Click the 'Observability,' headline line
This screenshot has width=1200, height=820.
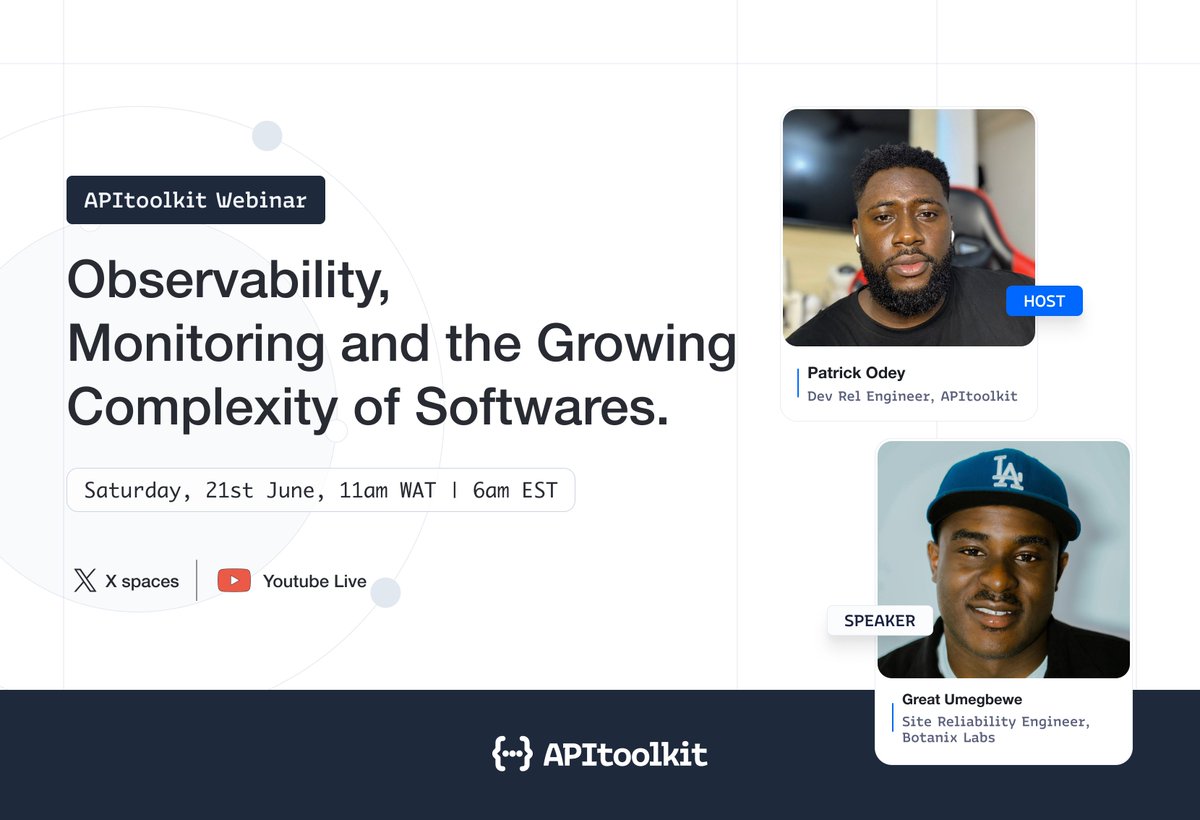229,283
